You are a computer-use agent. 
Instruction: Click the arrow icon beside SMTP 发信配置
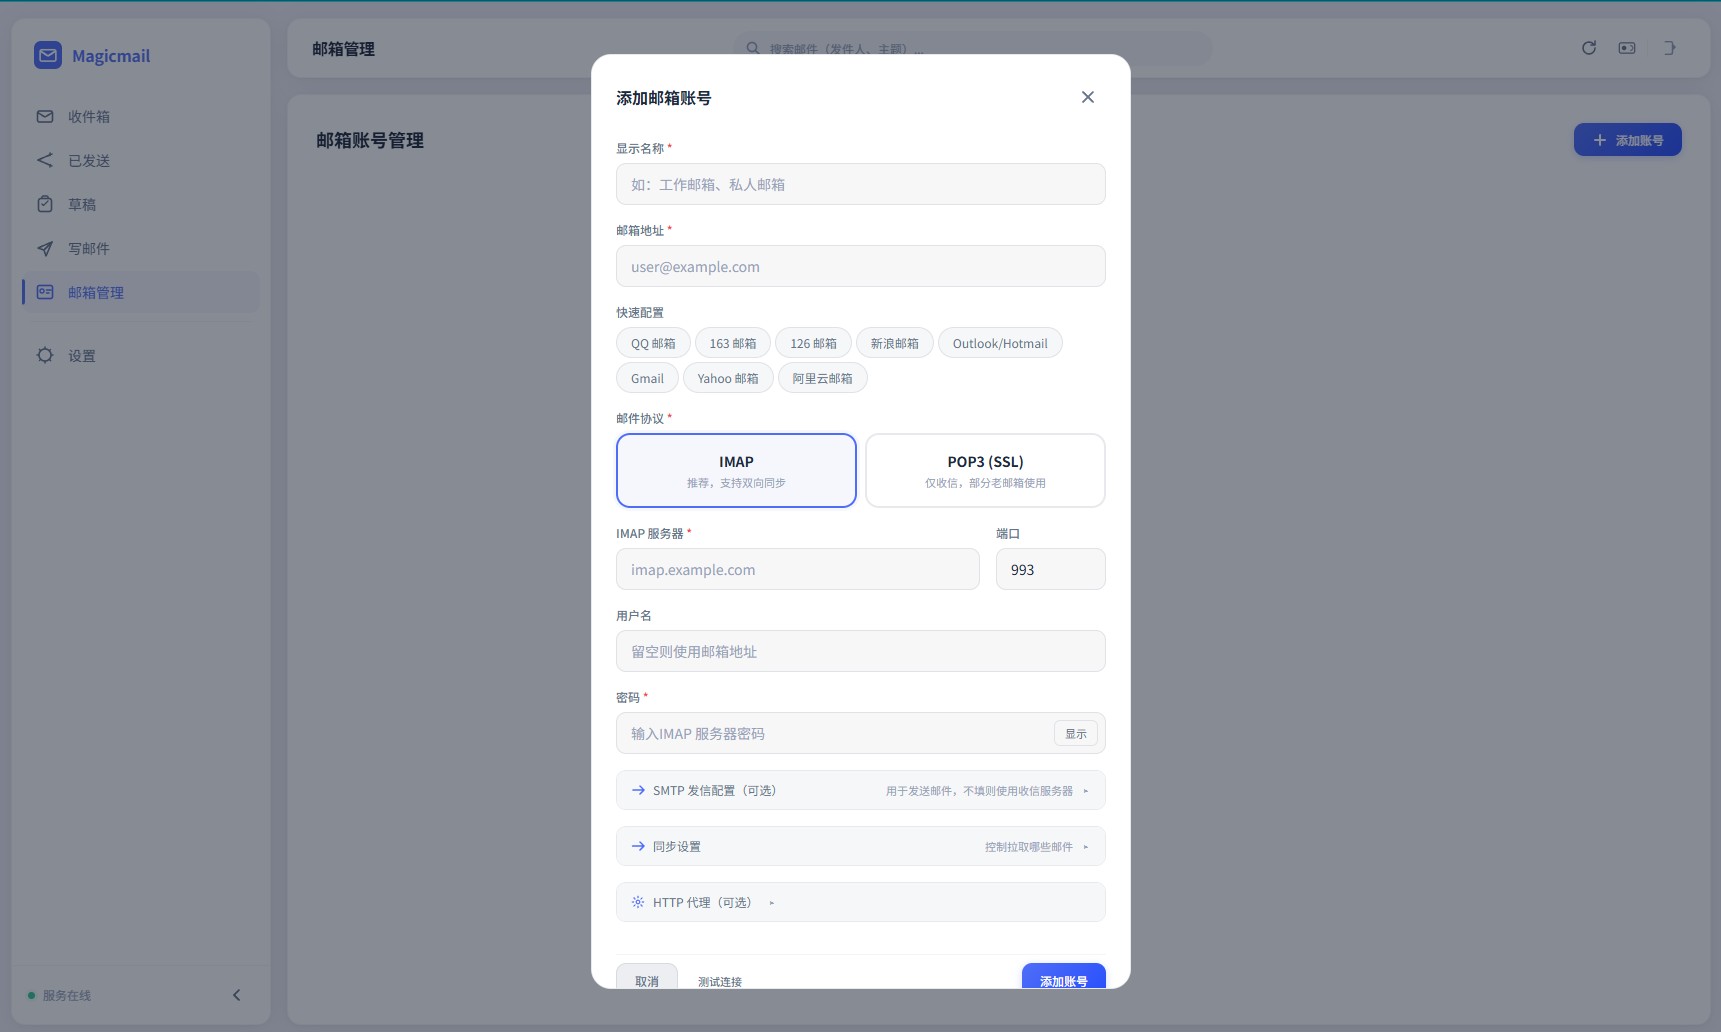638,790
